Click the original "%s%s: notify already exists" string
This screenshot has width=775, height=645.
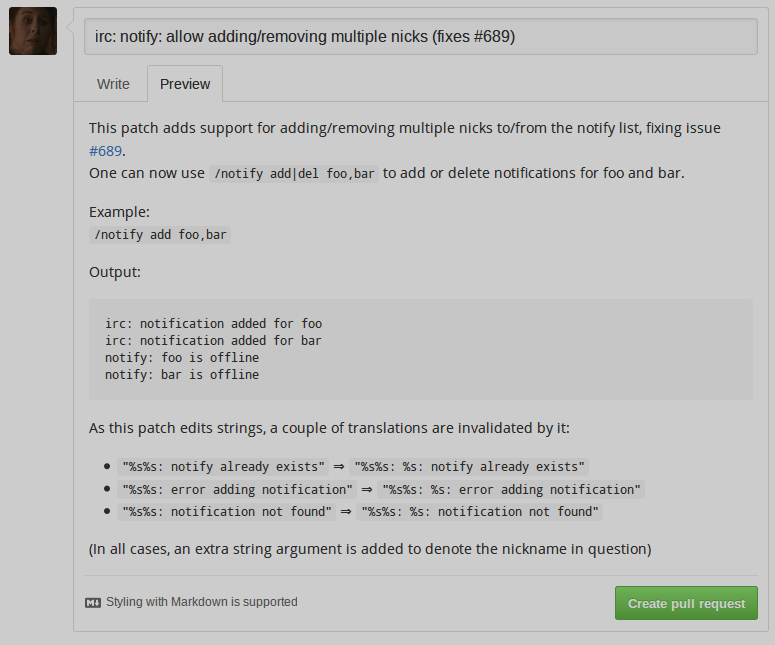[223, 466]
